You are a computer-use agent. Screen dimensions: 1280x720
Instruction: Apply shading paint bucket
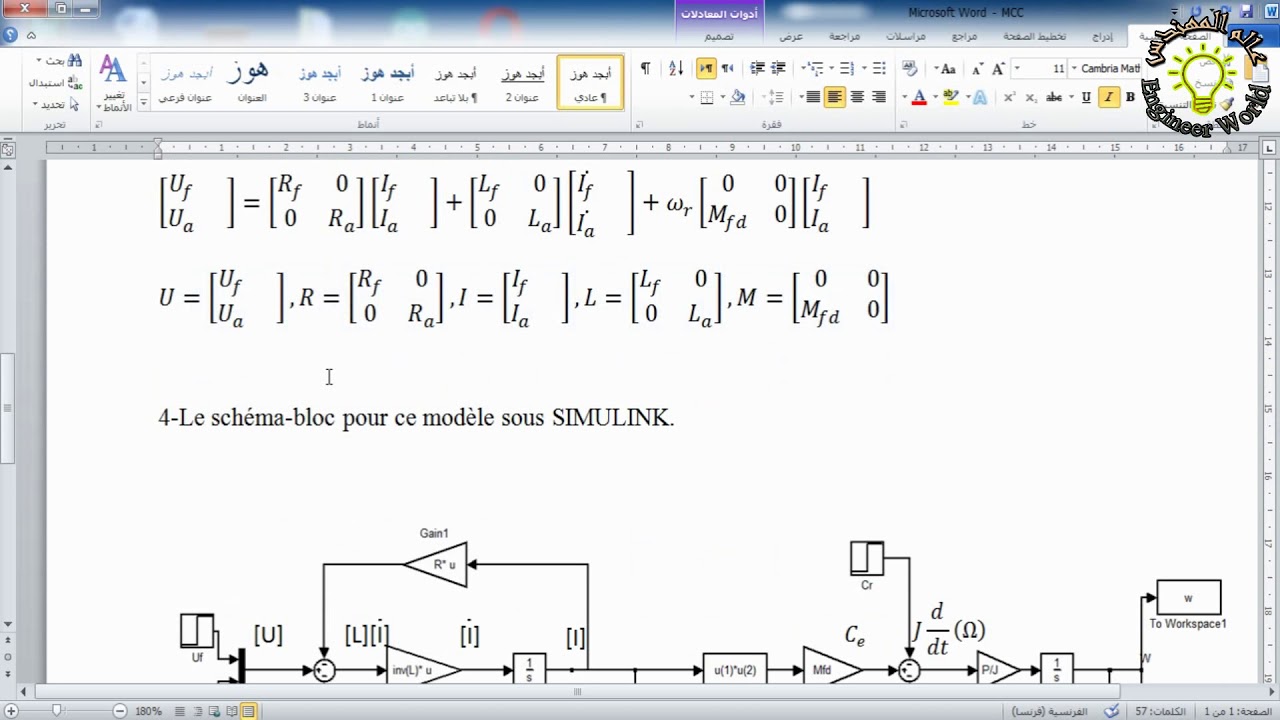pyautogui.click(x=737, y=97)
